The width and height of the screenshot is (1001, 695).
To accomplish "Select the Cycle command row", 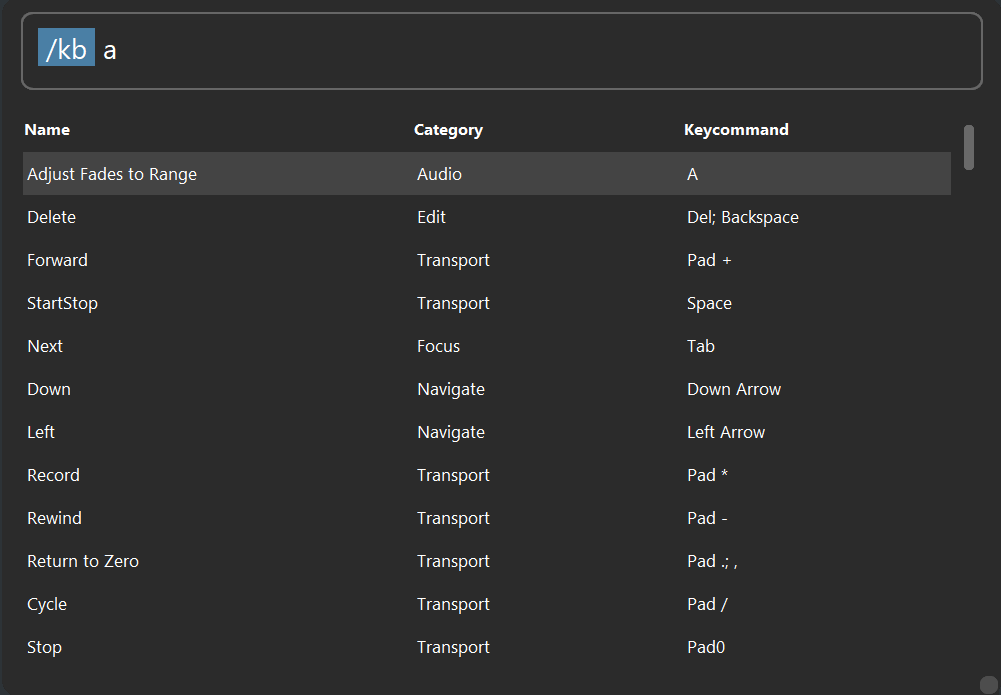I will [x=486, y=604].
